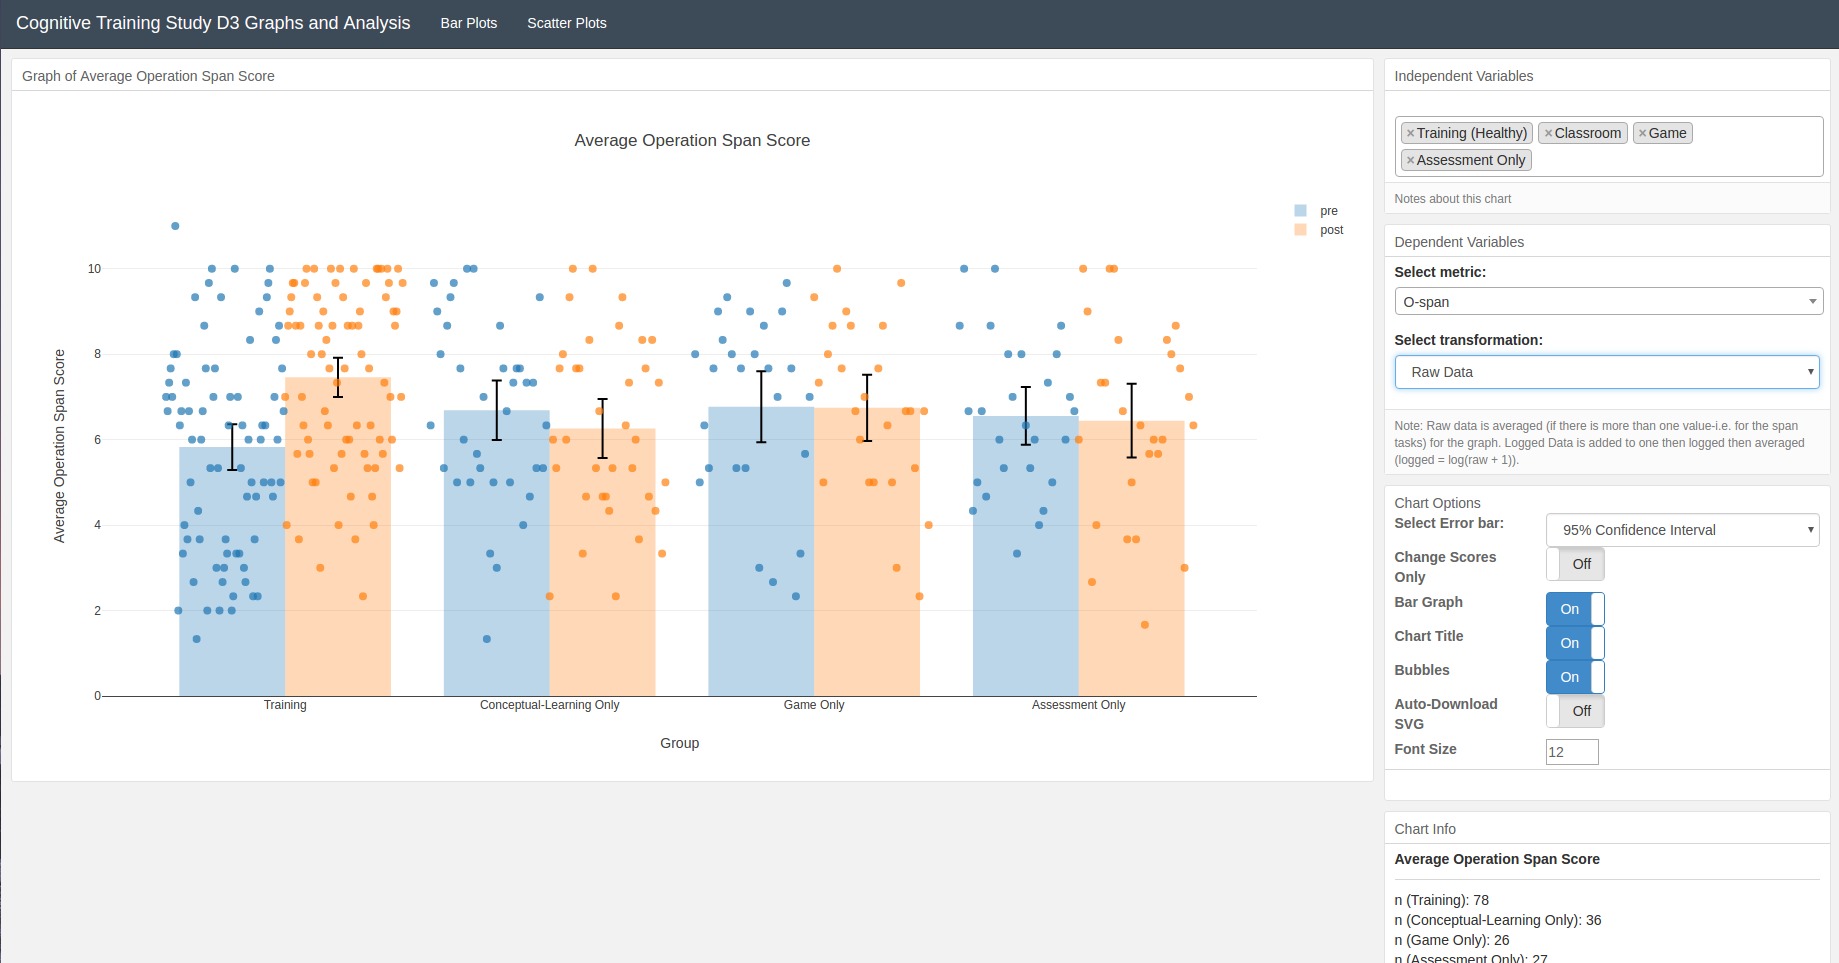Click the pre legend color swatch
1839x963 pixels.
1300,211
